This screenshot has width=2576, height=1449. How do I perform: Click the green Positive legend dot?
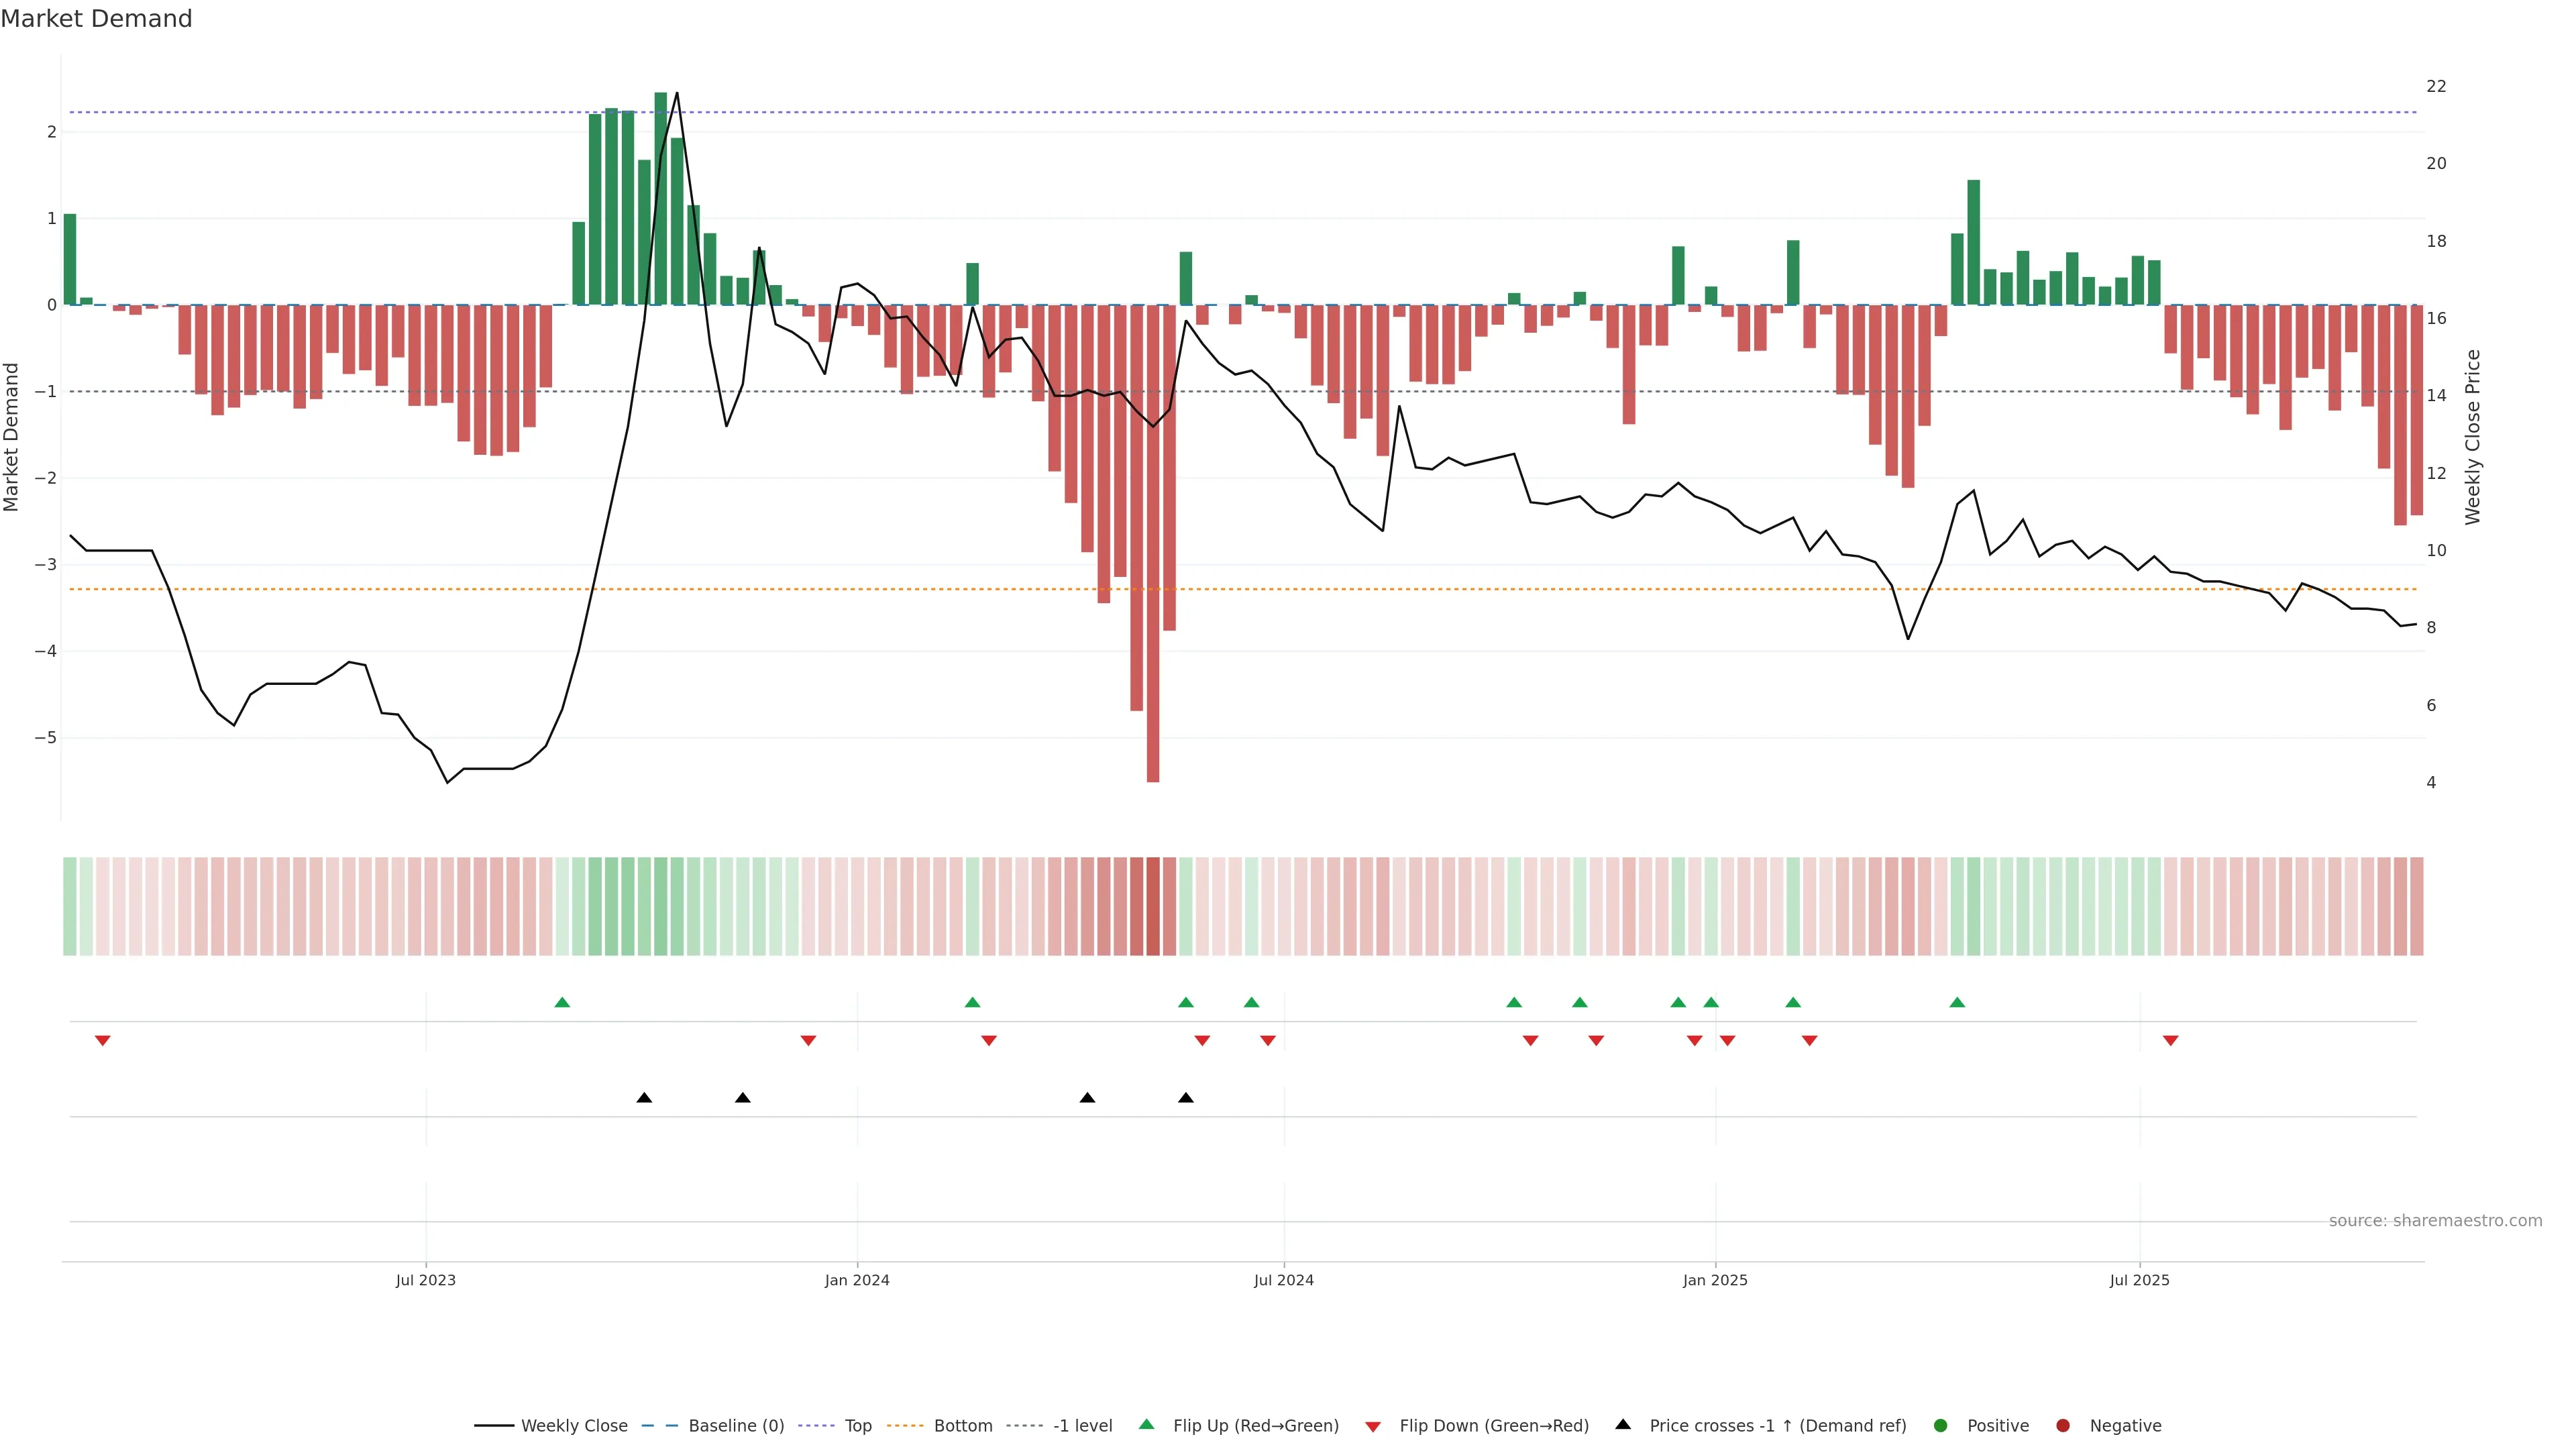click(x=1941, y=1426)
